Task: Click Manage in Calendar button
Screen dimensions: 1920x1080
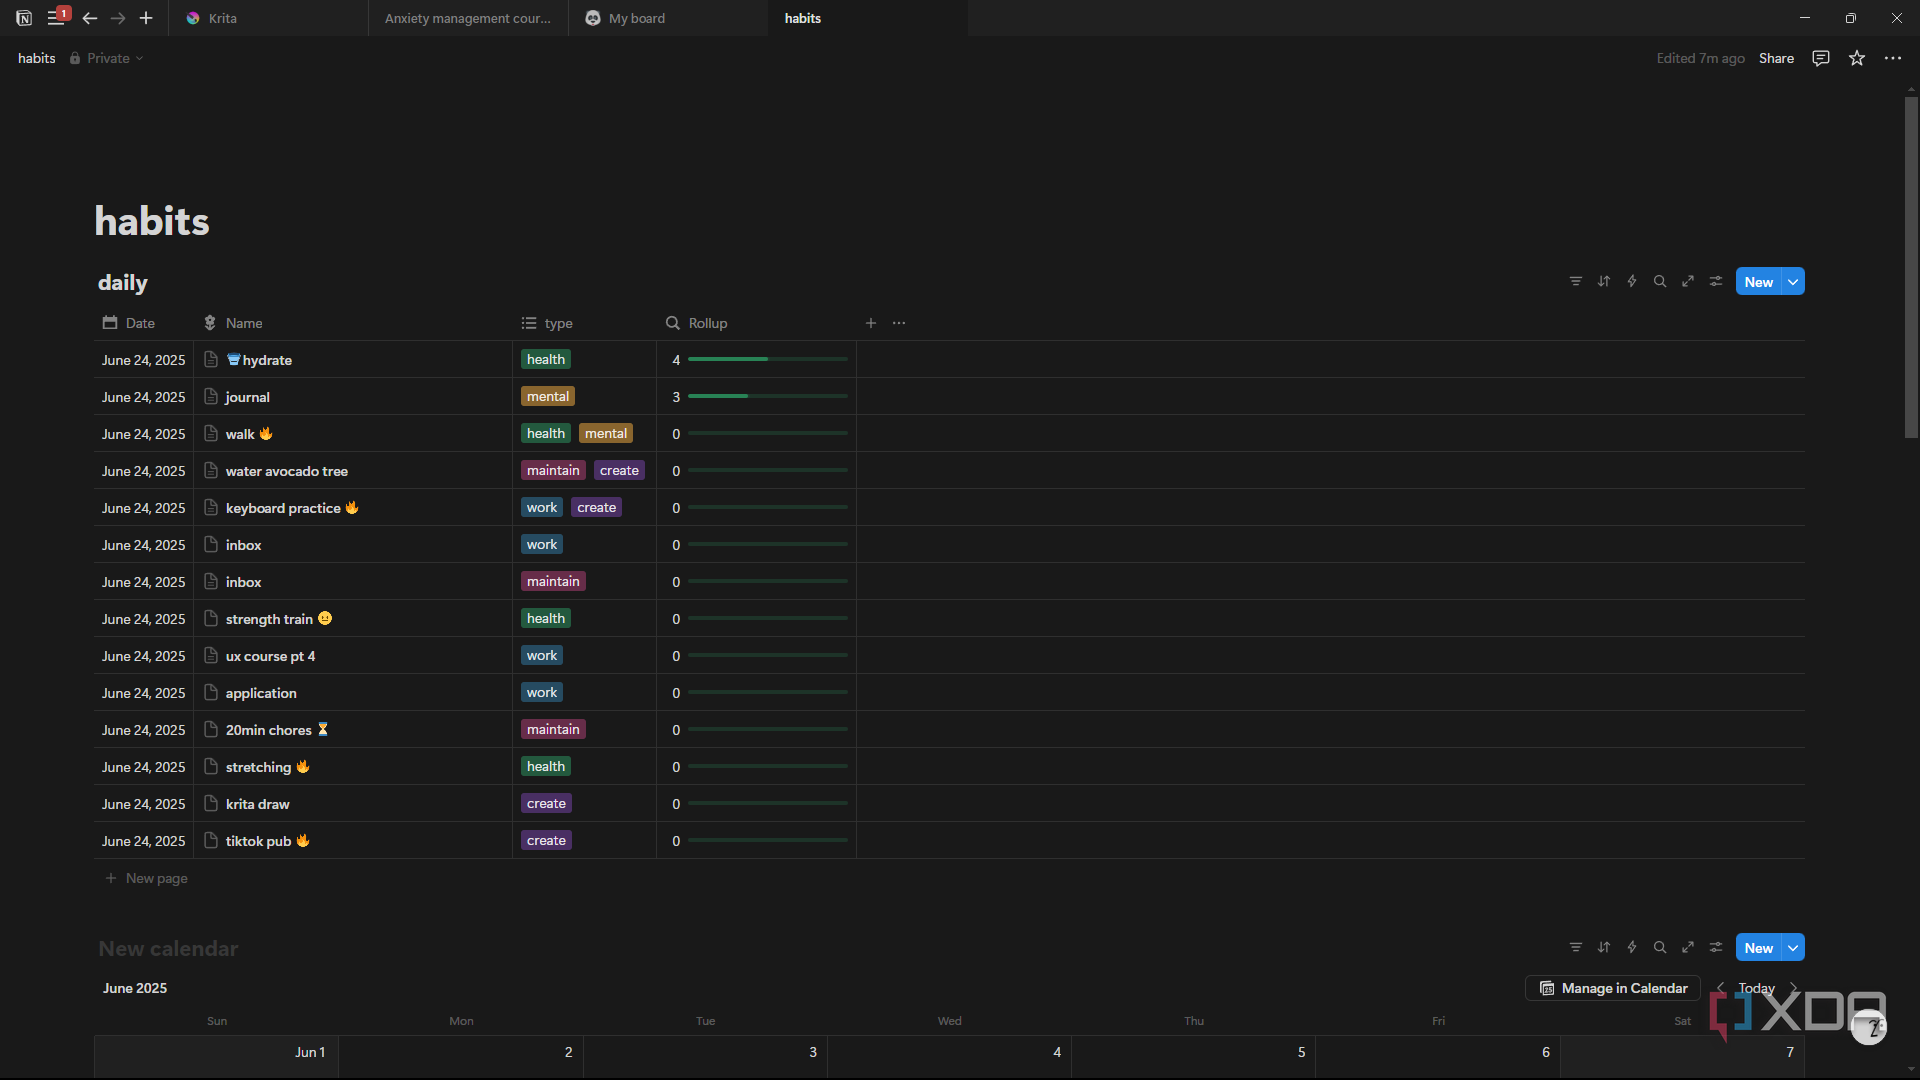Action: (x=1613, y=988)
